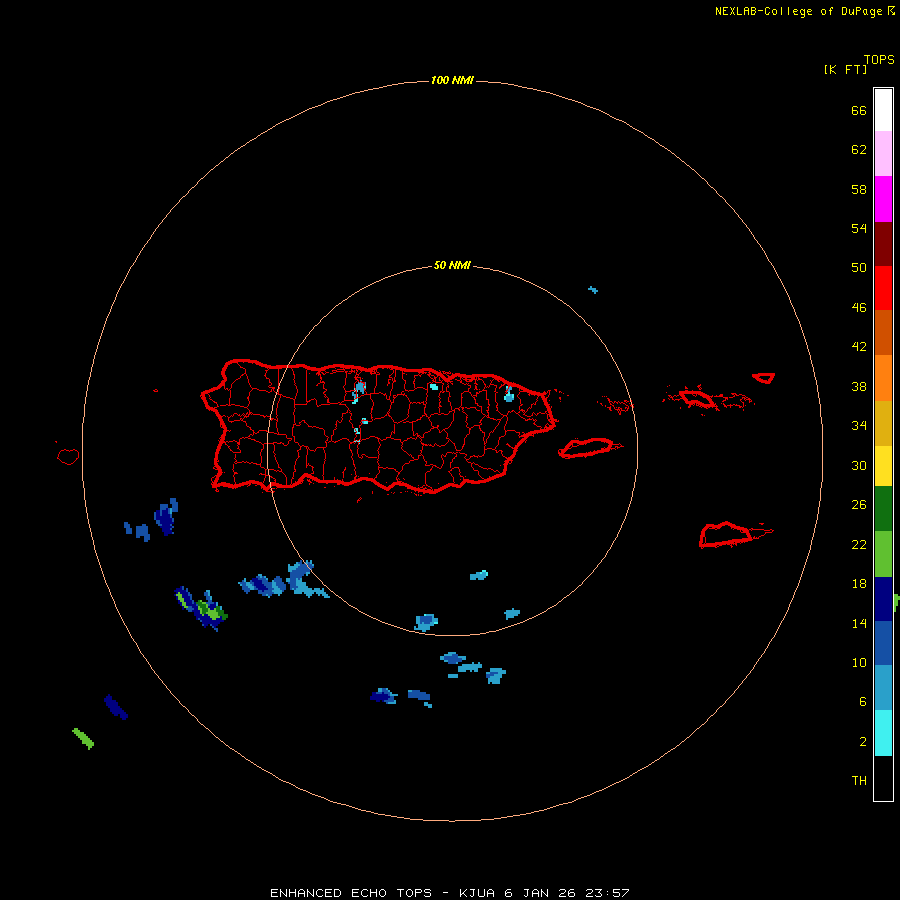Select the 22 legend value
Image resolution: width=900 pixels, height=900 pixels.
(859, 544)
